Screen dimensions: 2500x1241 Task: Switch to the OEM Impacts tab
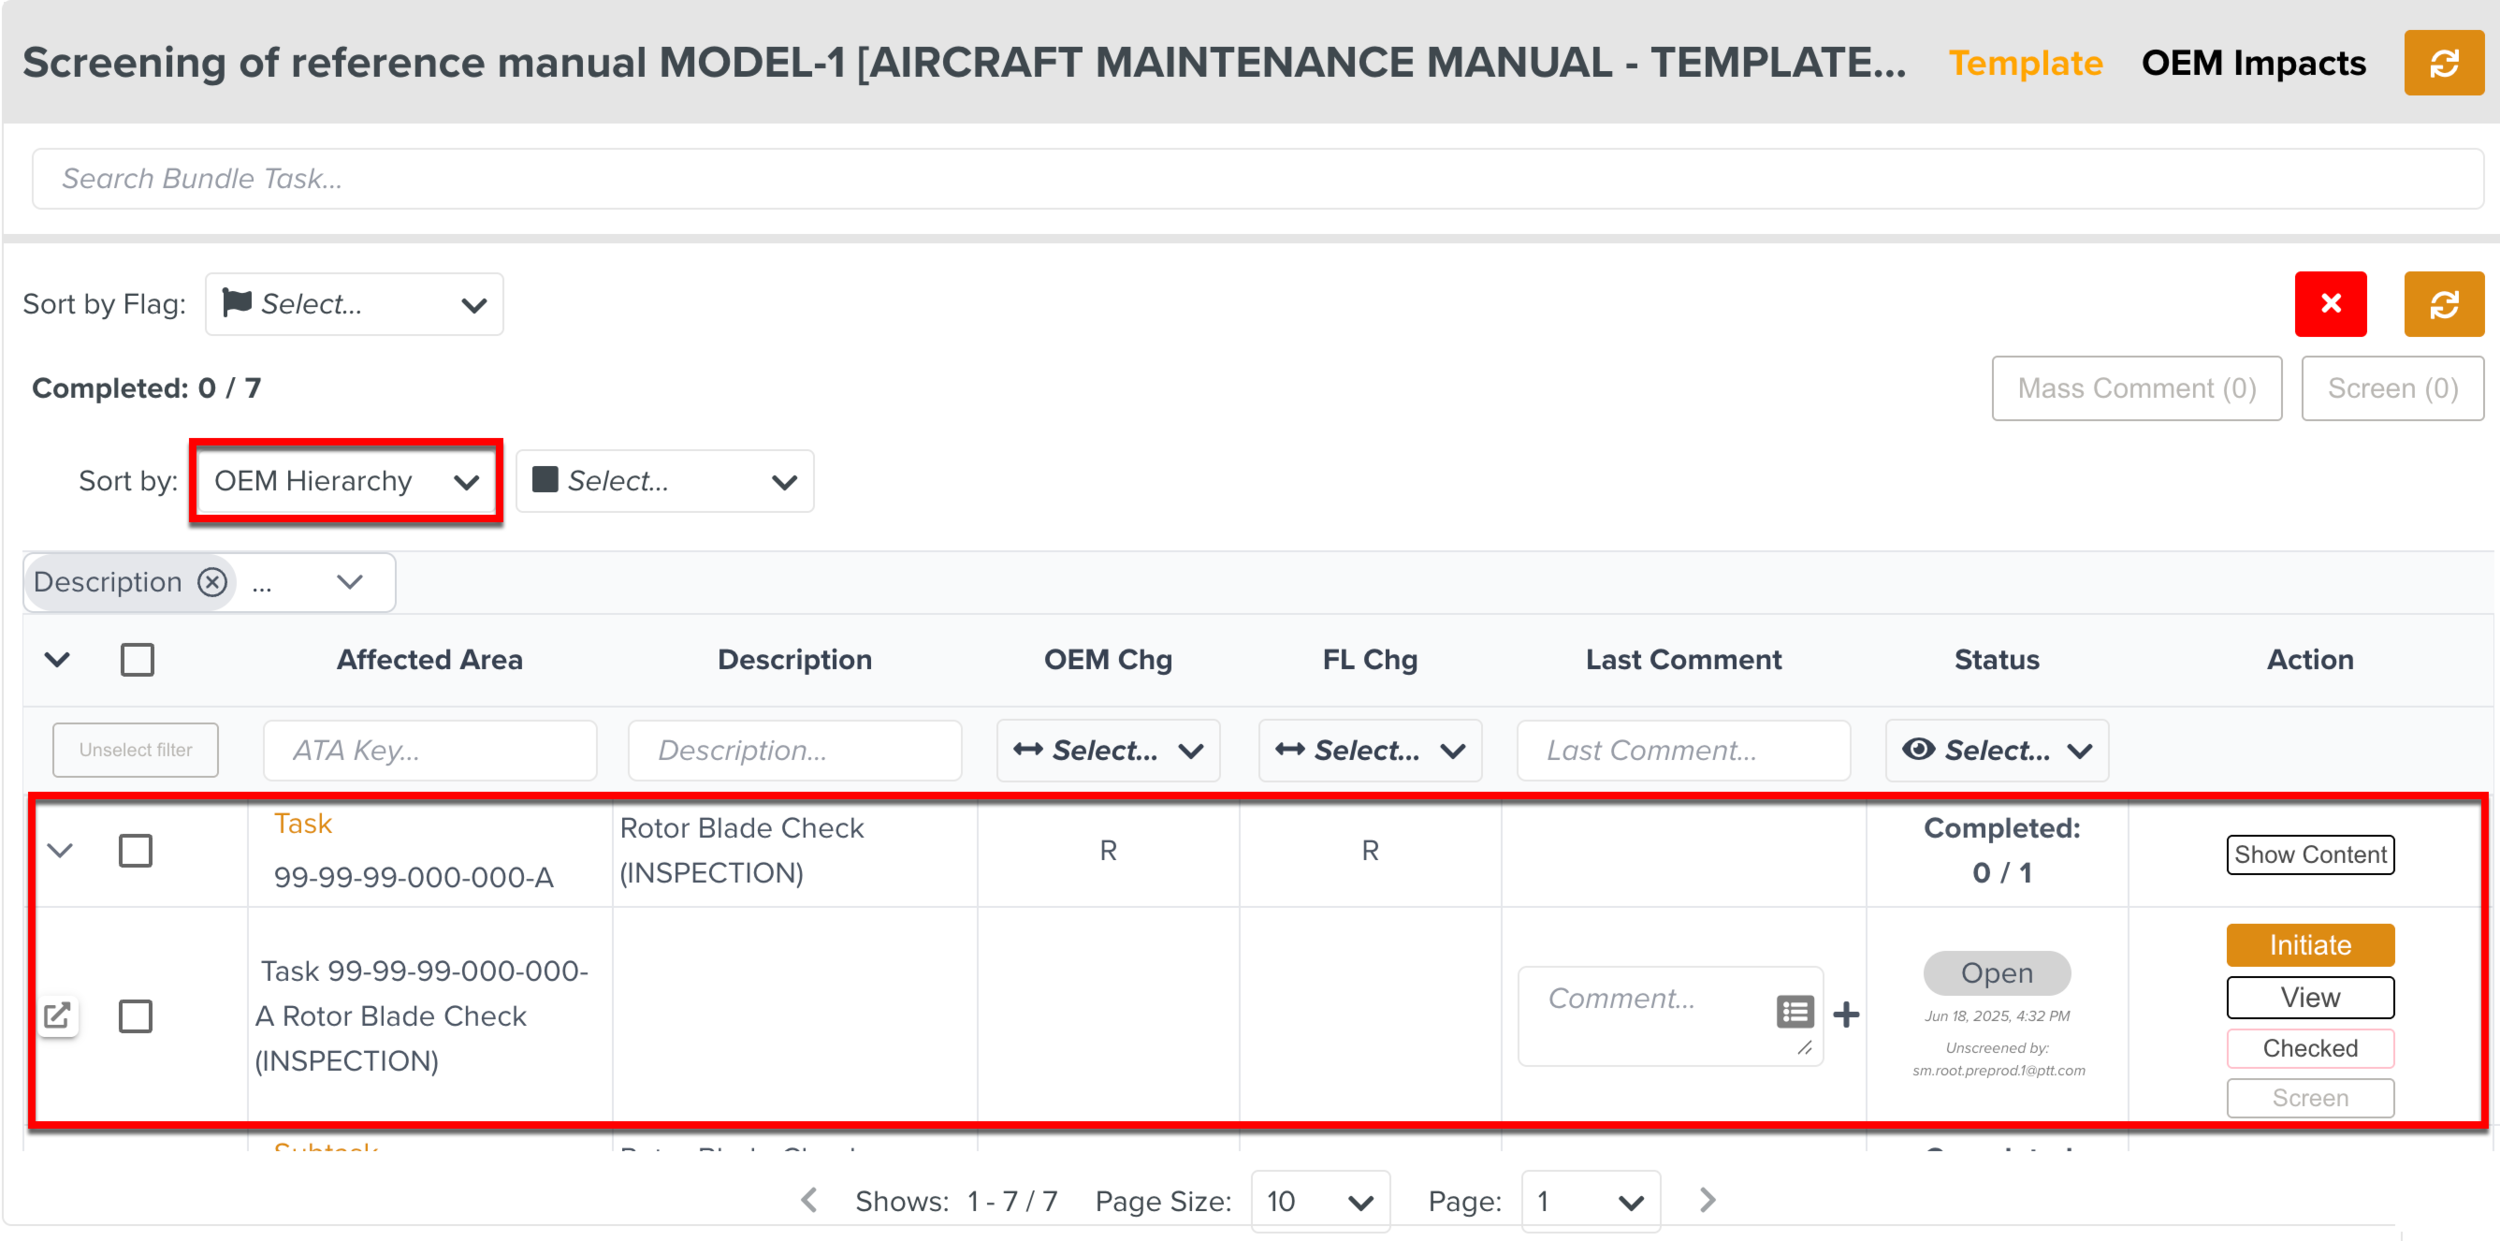pyautogui.click(x=2253, y=63)
